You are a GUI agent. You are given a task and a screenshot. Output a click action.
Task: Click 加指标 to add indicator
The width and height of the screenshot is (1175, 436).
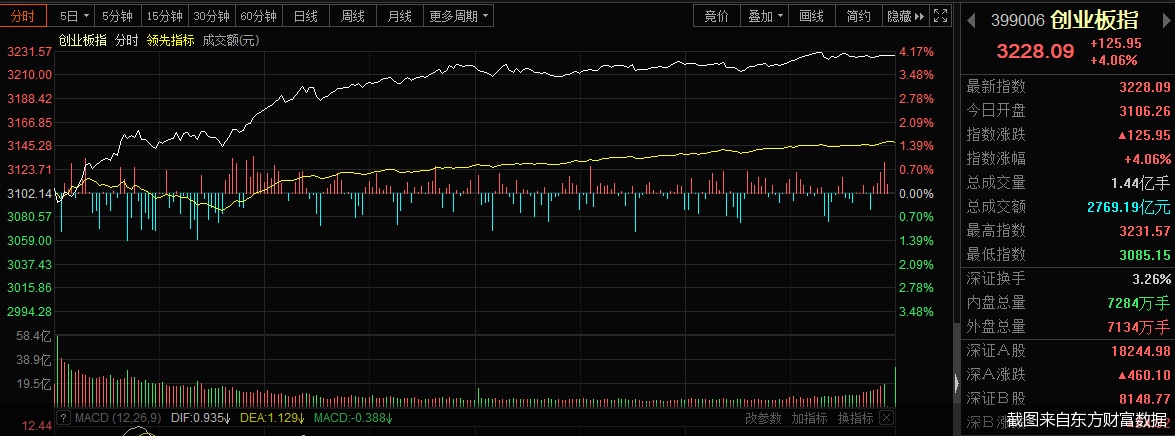pos(809,418)
